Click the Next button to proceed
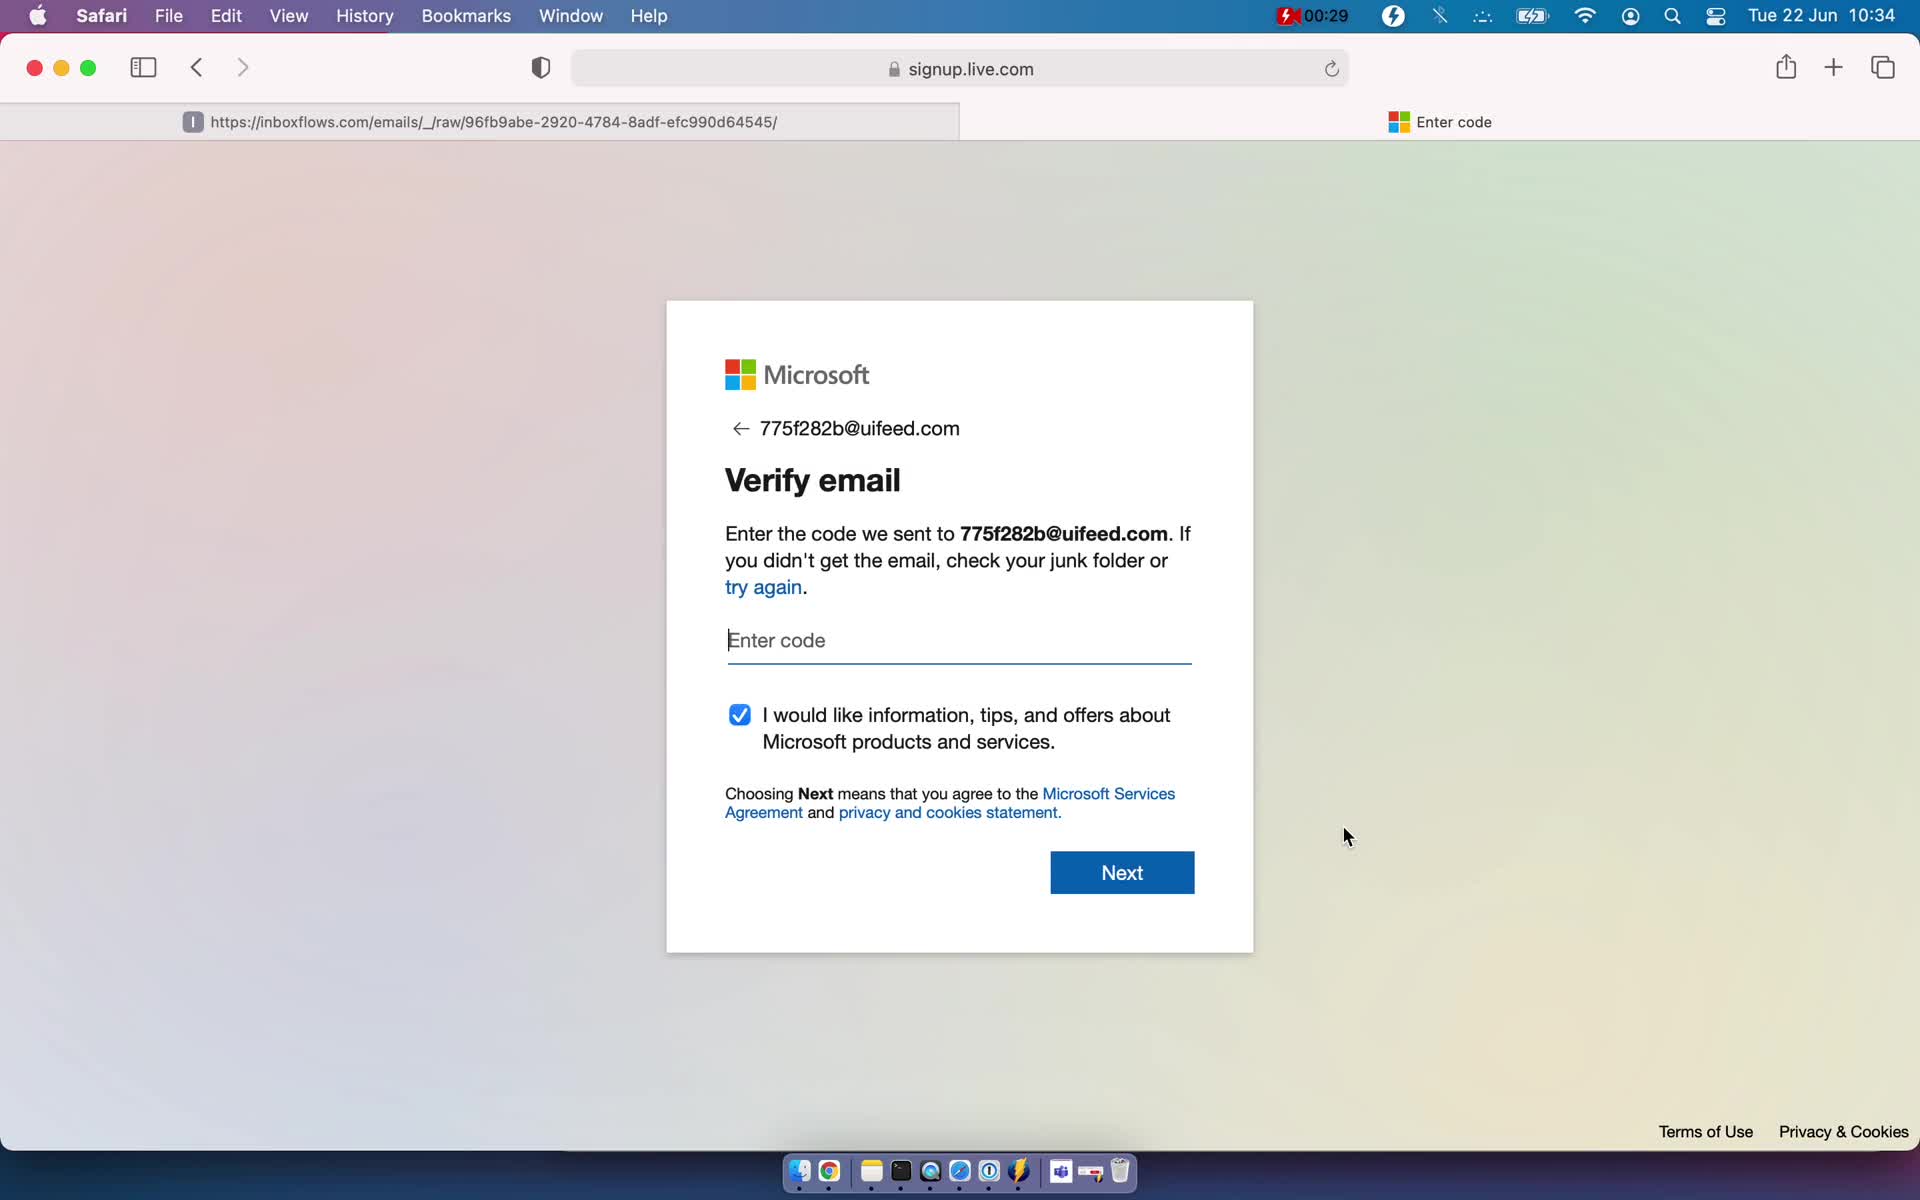The width and height of the screenshot is (1920, 1200). (x=1122, y=872)
